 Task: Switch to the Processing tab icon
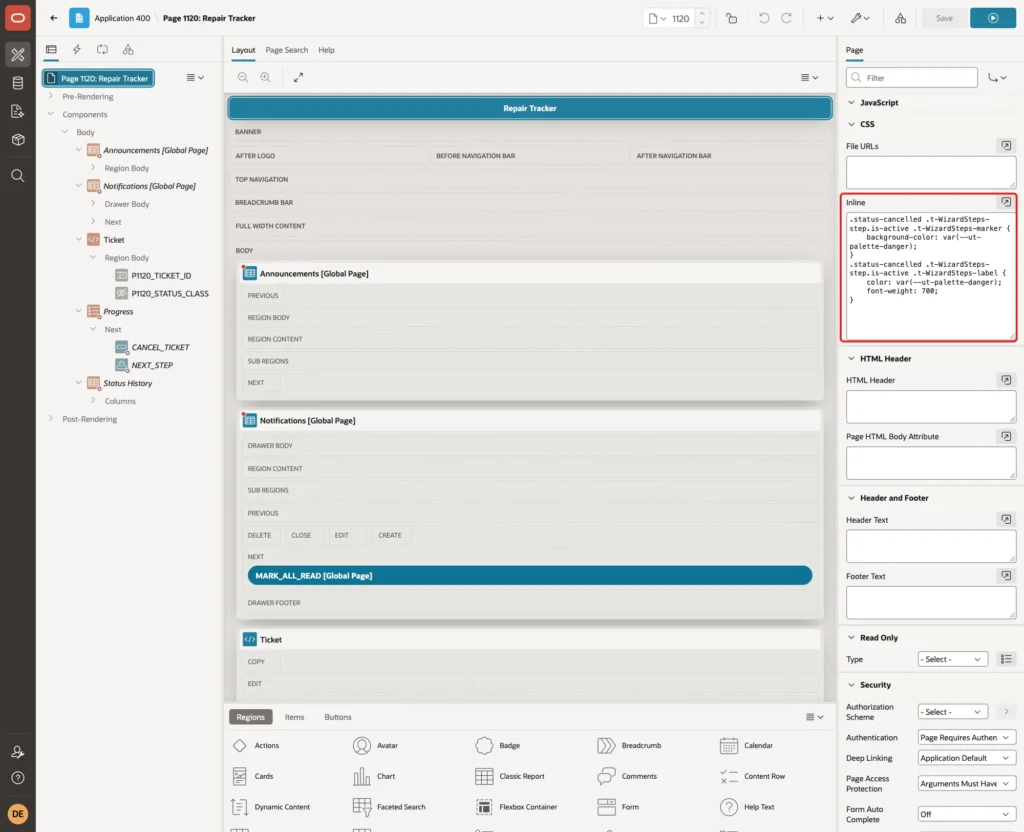pos(103,50)
